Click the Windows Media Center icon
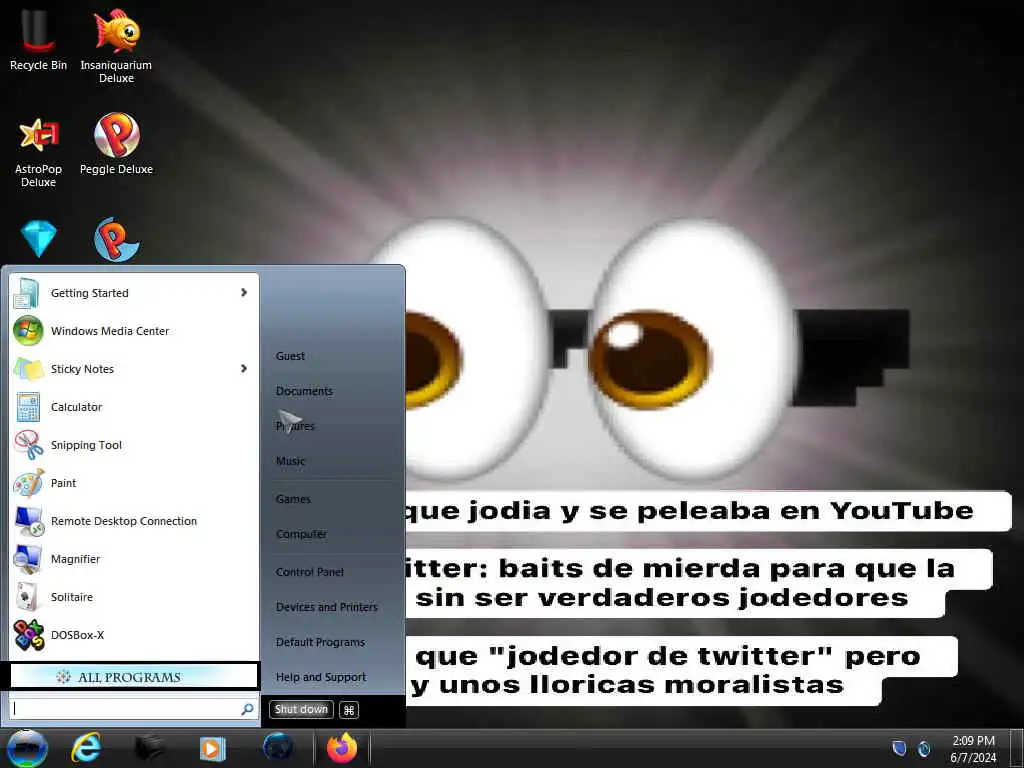The image size is (1024, 768). (28, 330)
